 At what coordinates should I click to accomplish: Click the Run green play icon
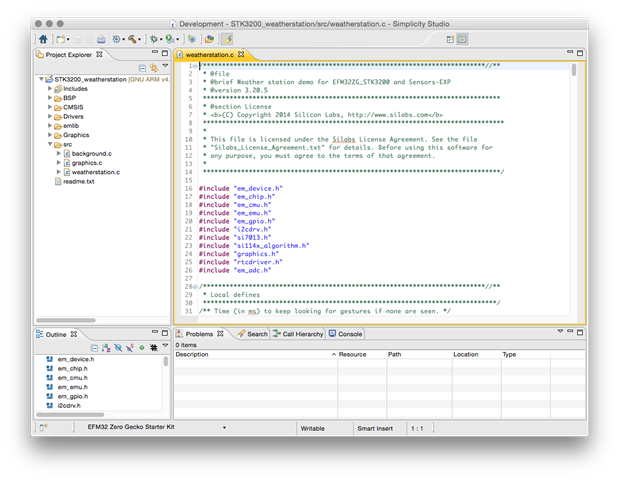pyautogui.click(x=169, y=39)
